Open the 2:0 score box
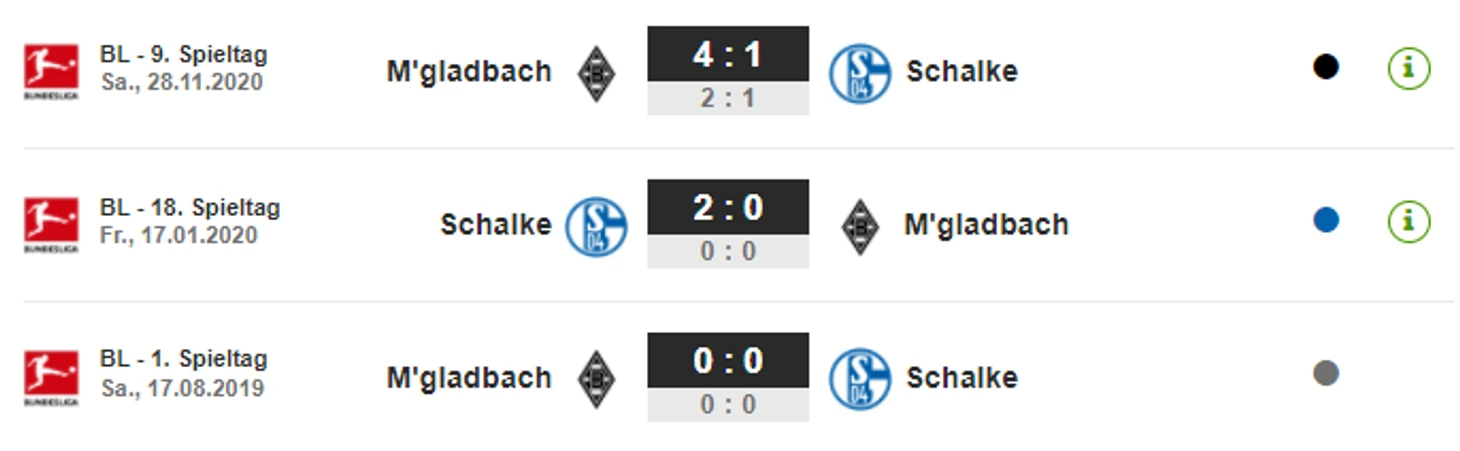The image size is (1460, 451). tap(728, 208)
